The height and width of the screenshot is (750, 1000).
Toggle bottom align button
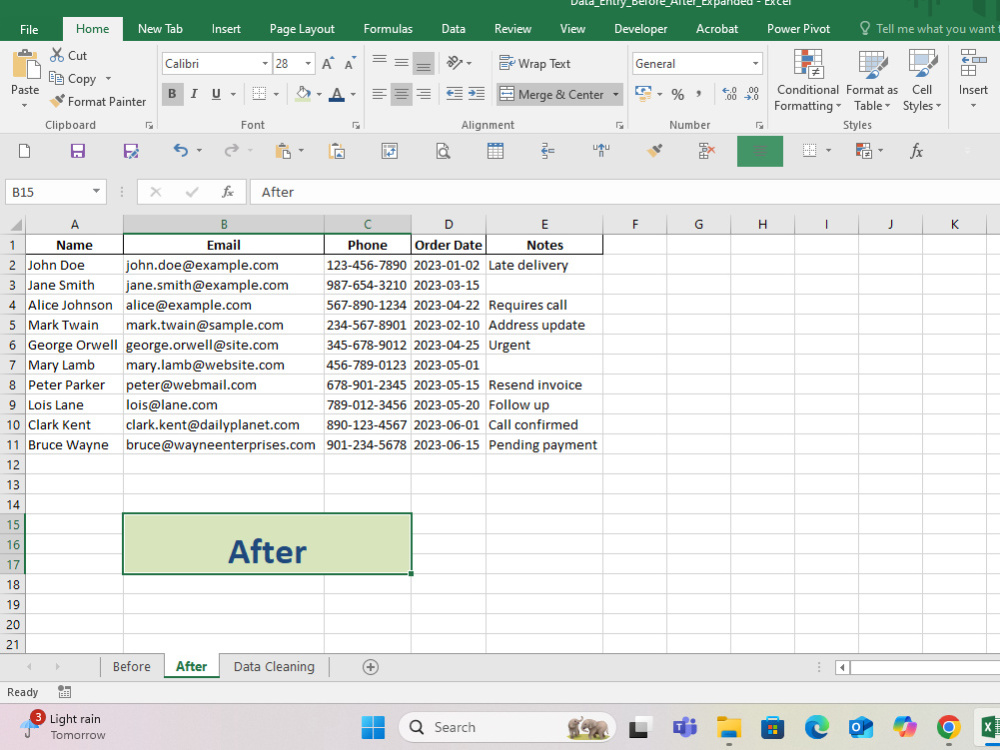coord(423,62)
